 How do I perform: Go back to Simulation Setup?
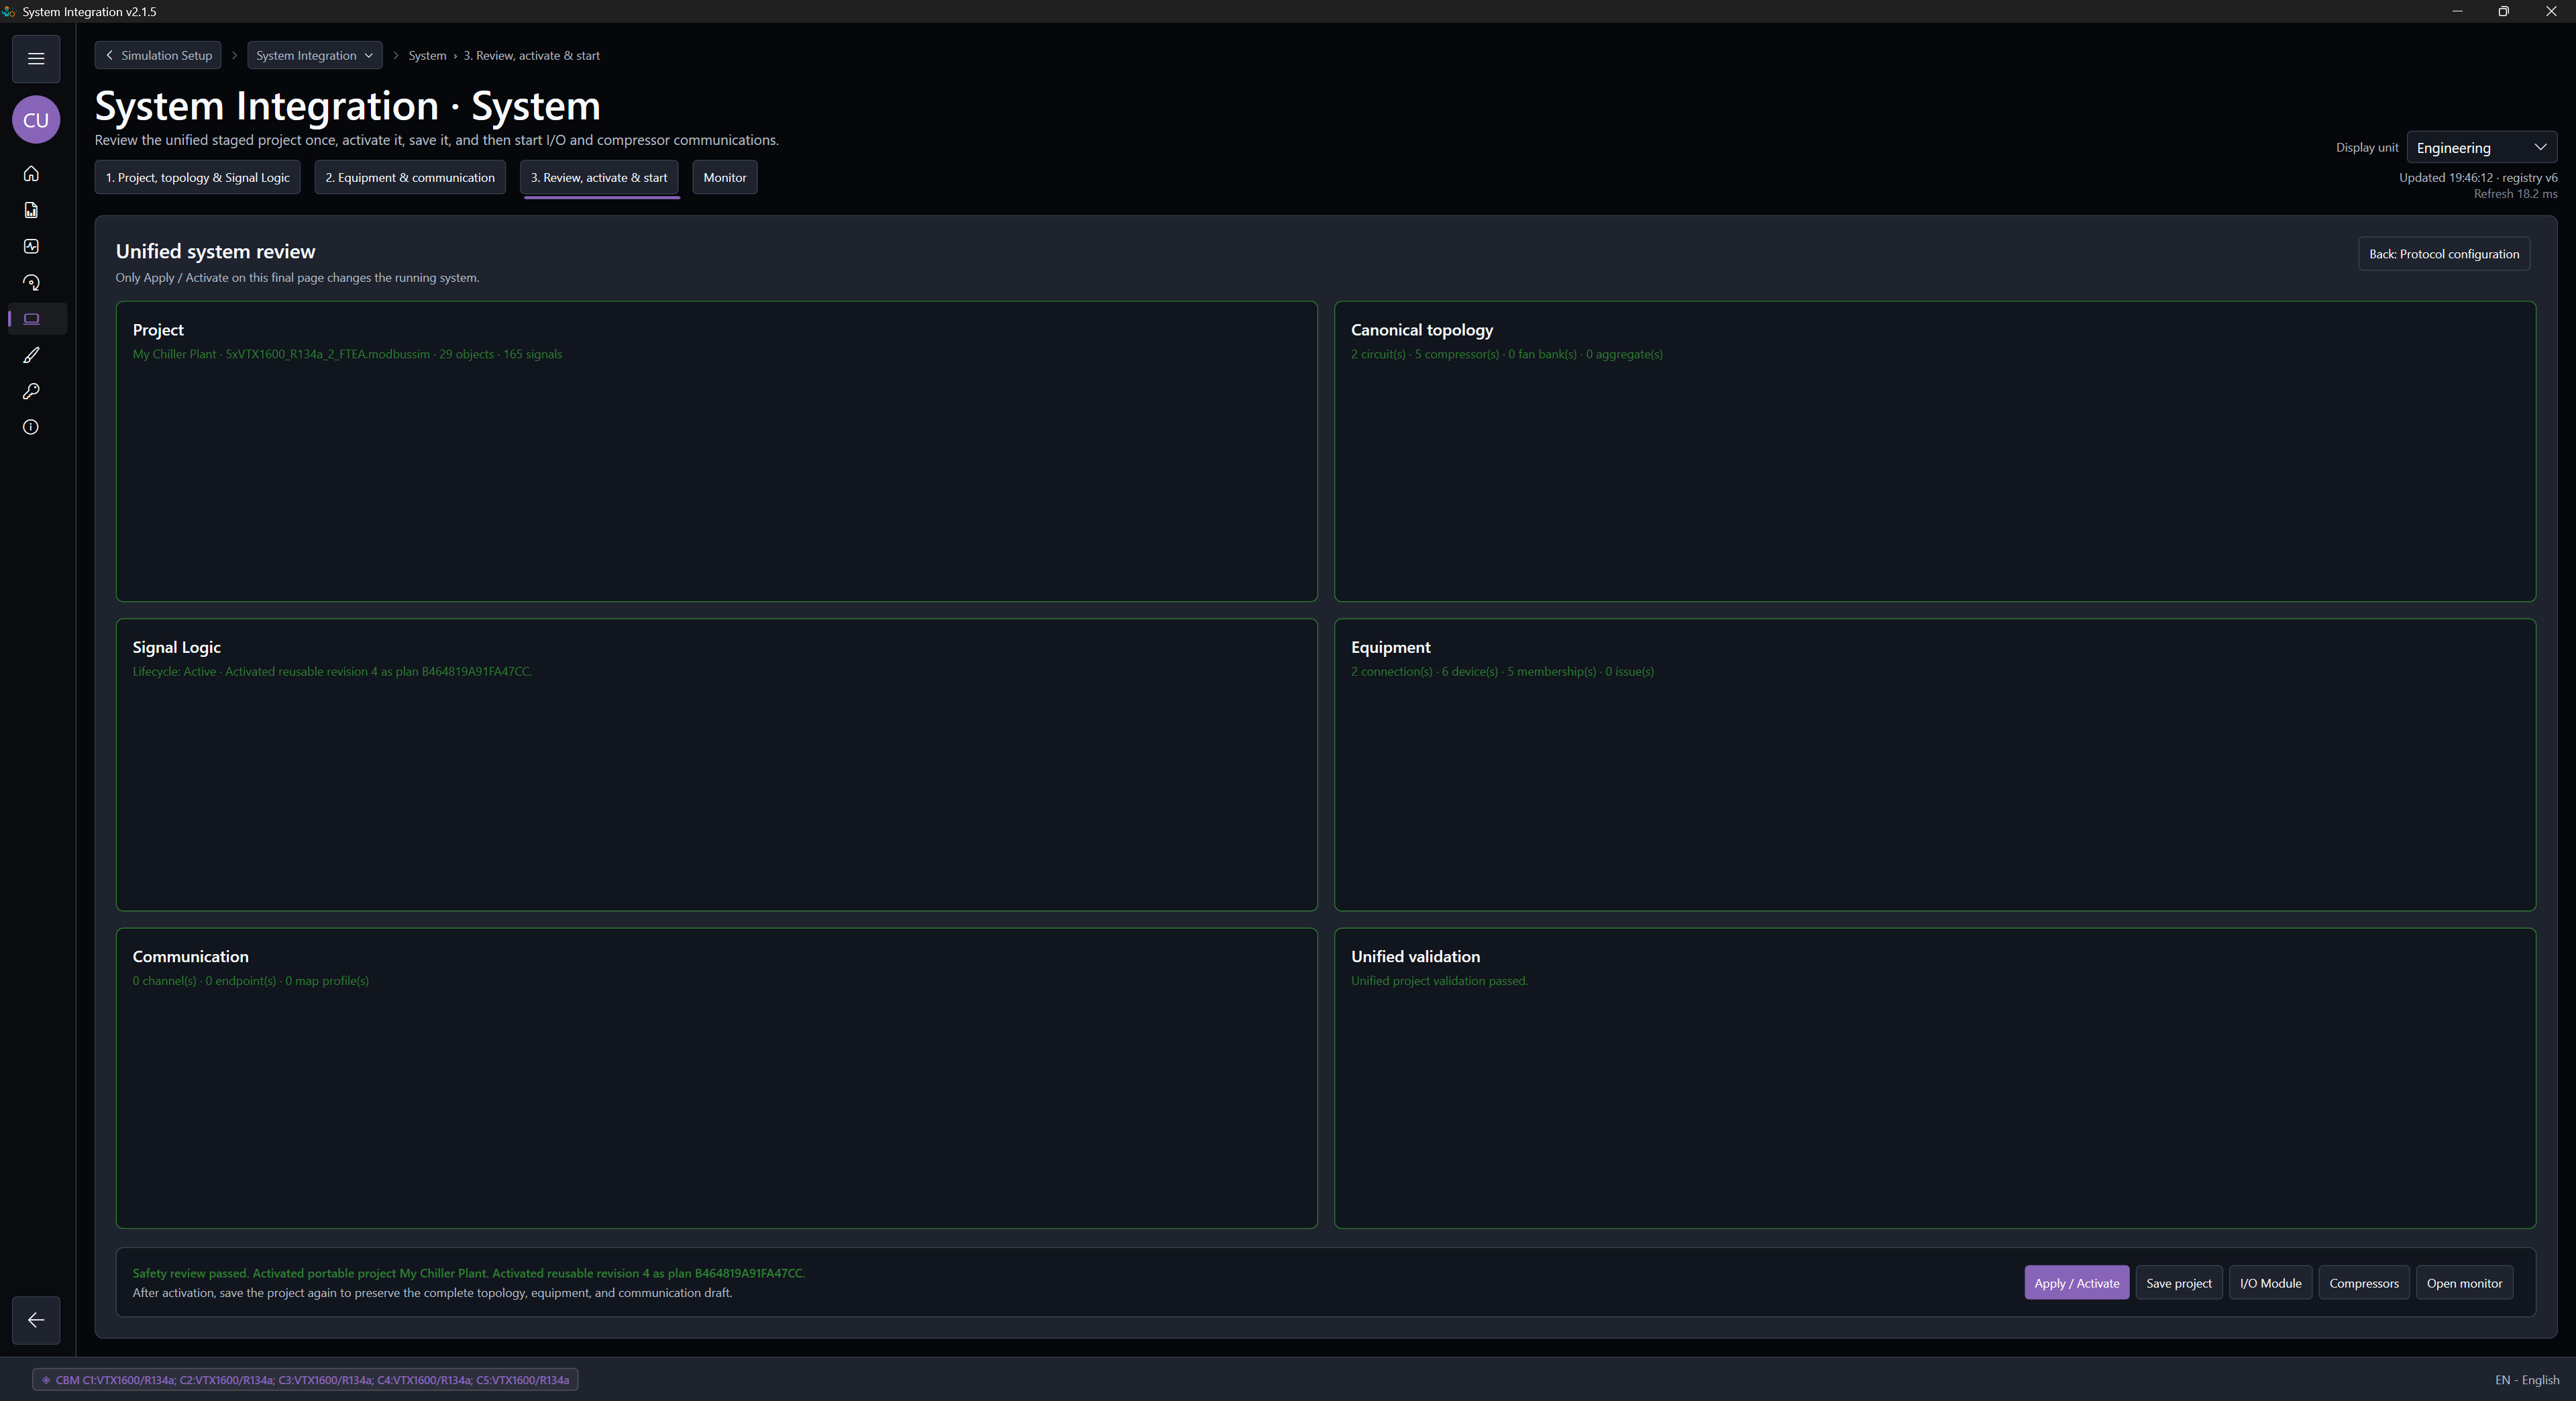pos(159,55)
